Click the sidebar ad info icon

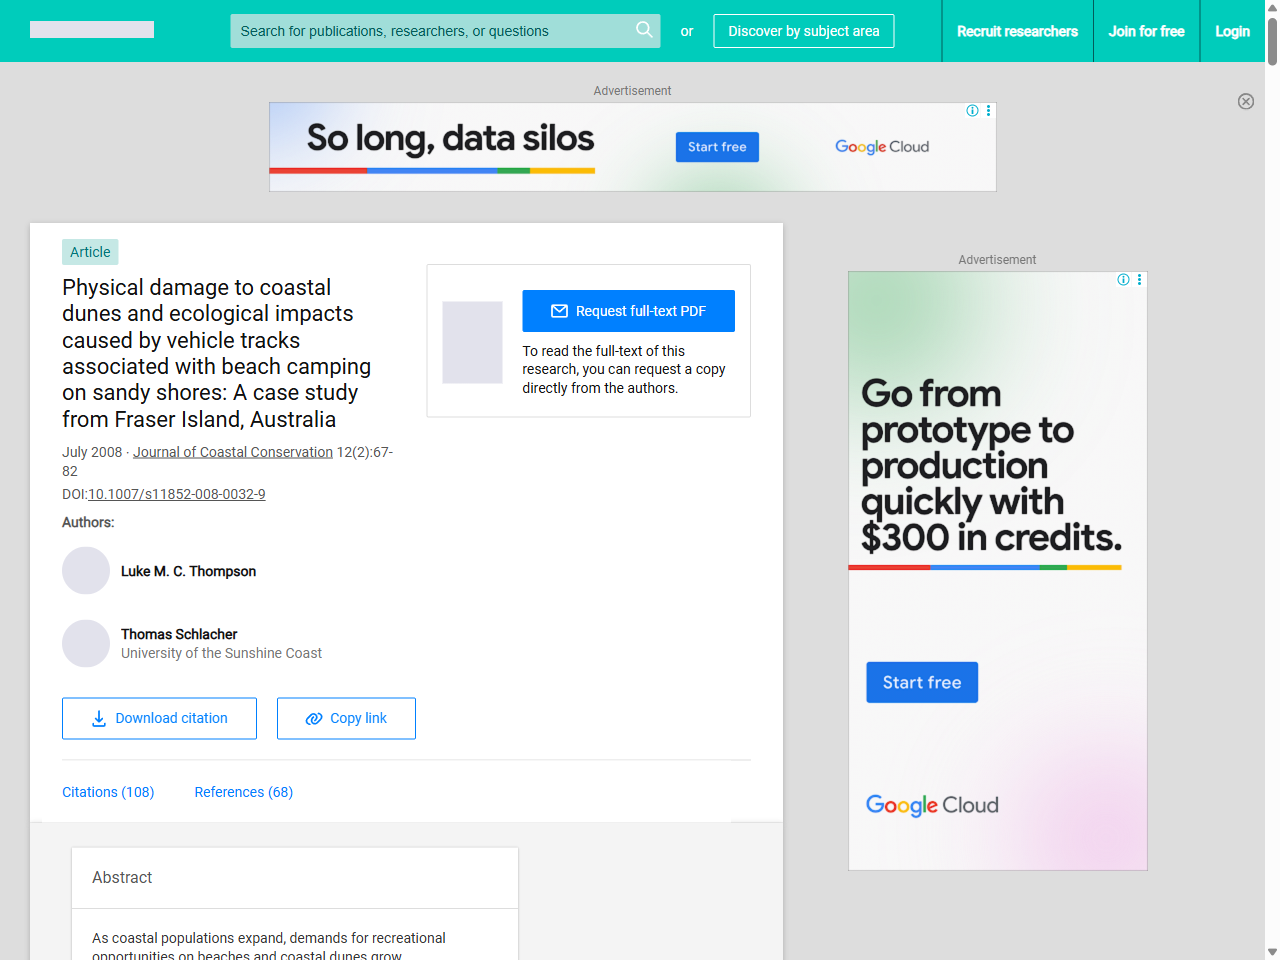pyautogui.click(x=1123, y=280)
